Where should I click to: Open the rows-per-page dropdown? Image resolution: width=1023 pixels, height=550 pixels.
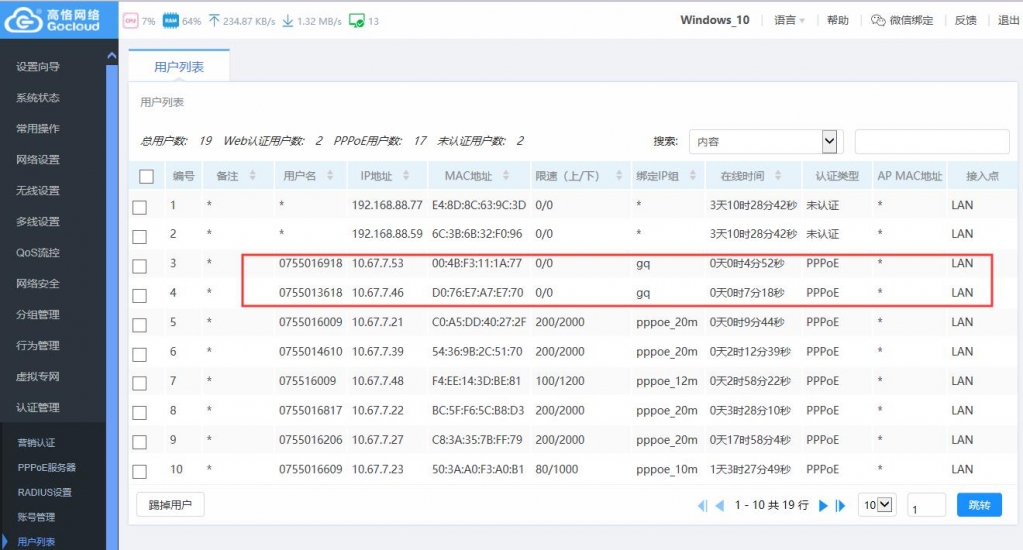[876, 504]
